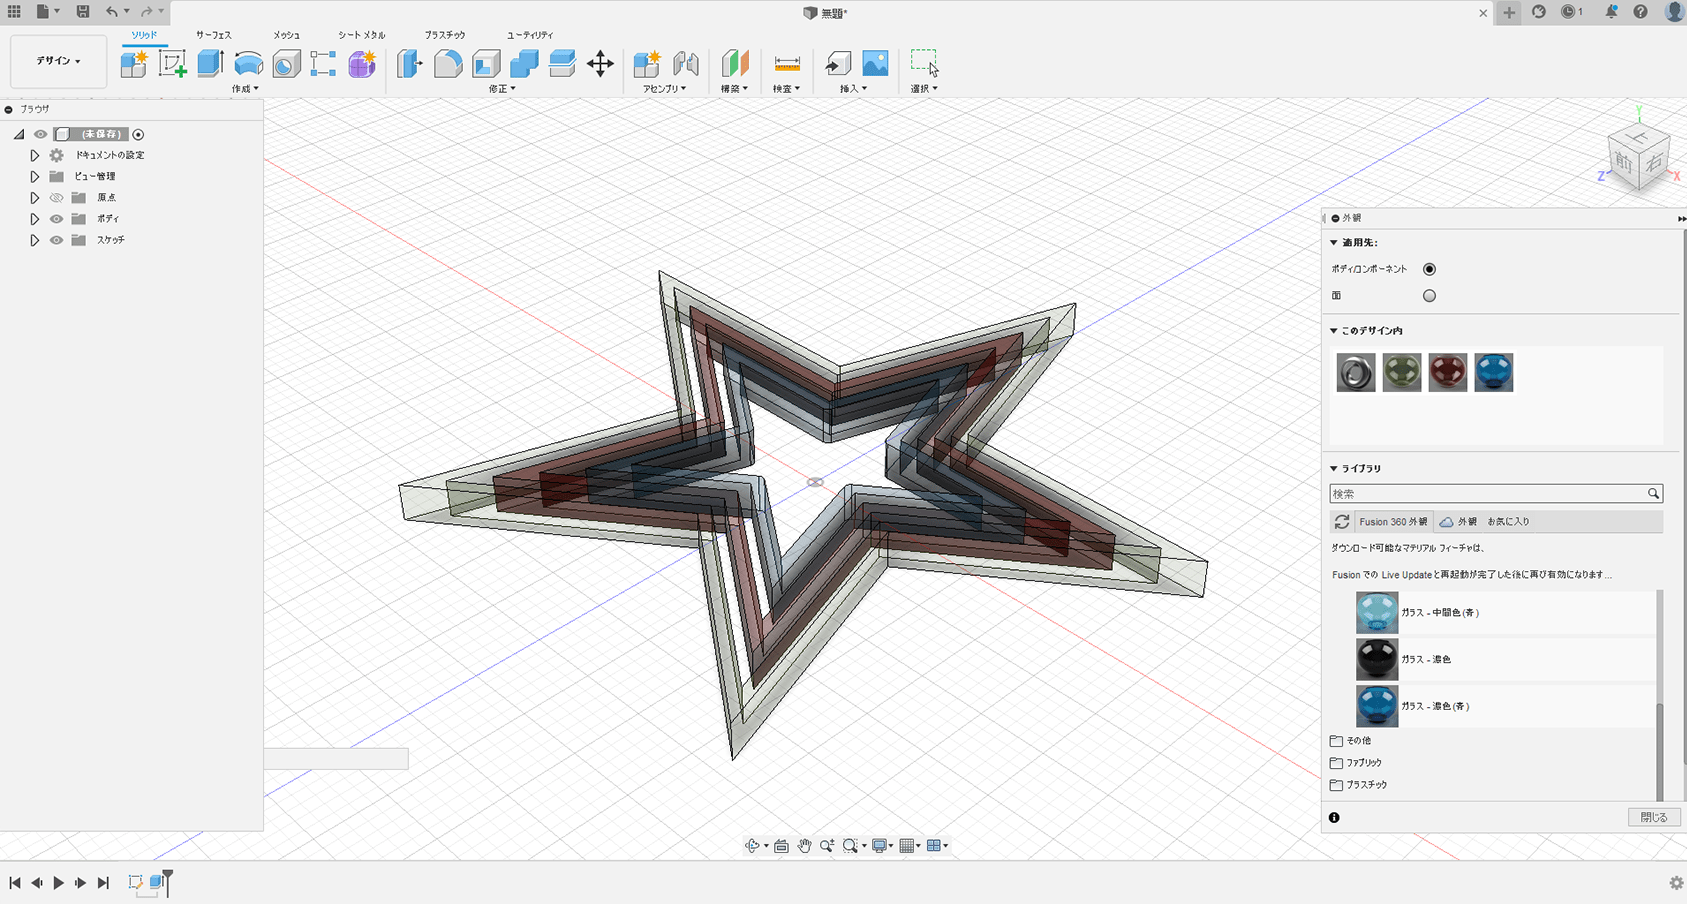Select the Body/Component radio button

tap(1429, 269)
